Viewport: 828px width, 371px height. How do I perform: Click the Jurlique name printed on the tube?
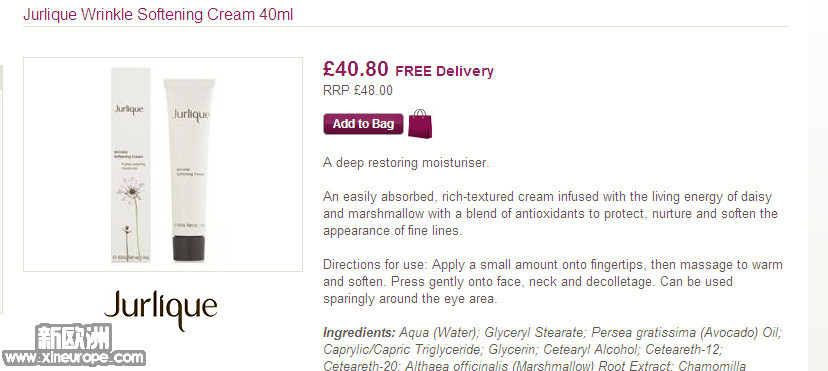point(191,115)
